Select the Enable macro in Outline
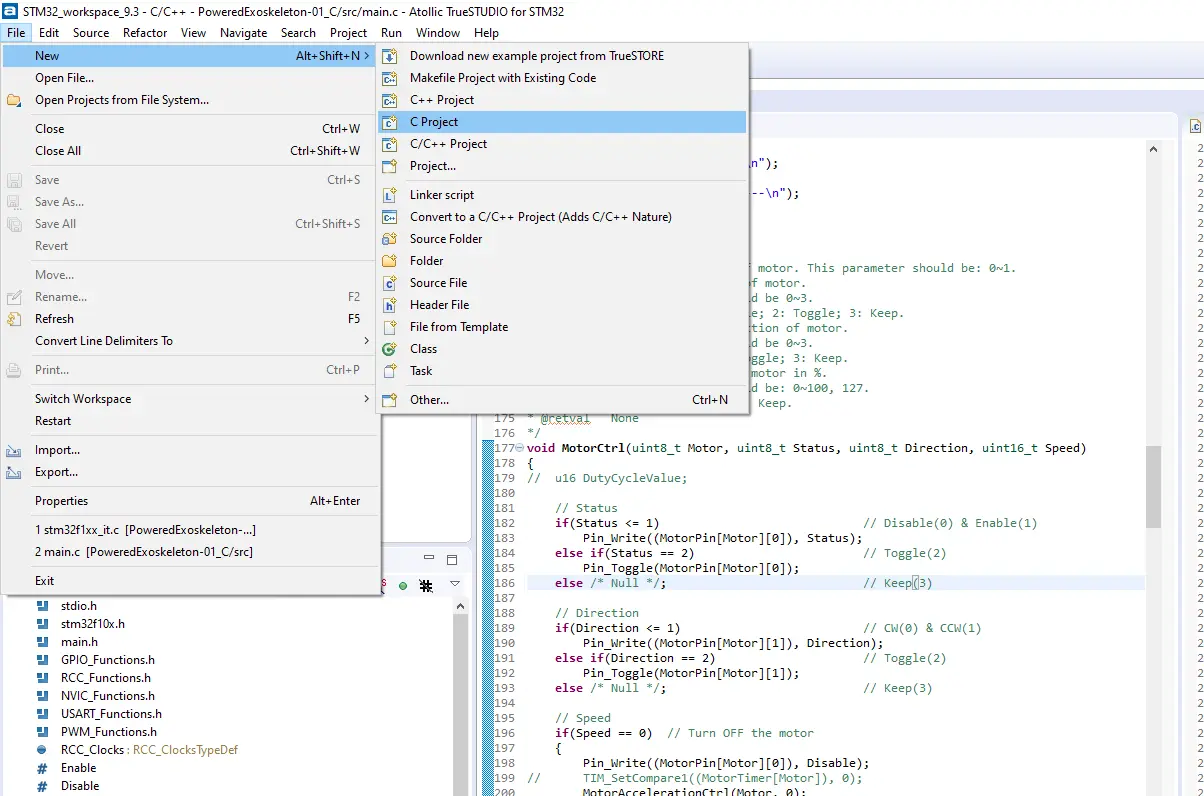Screen dimensions: 1204x796 [79, 768]
